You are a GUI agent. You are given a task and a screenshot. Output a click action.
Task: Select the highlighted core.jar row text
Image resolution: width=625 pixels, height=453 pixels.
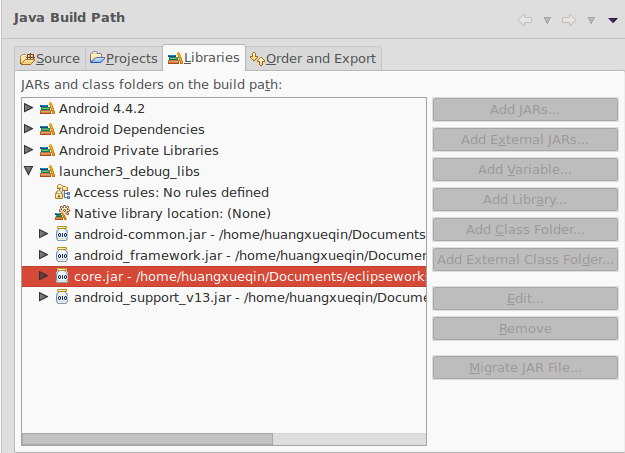point(250,276)
